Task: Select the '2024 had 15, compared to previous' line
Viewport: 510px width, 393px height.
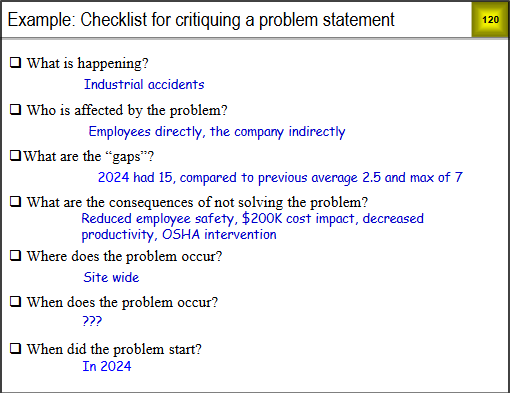Action: point(280,178)
